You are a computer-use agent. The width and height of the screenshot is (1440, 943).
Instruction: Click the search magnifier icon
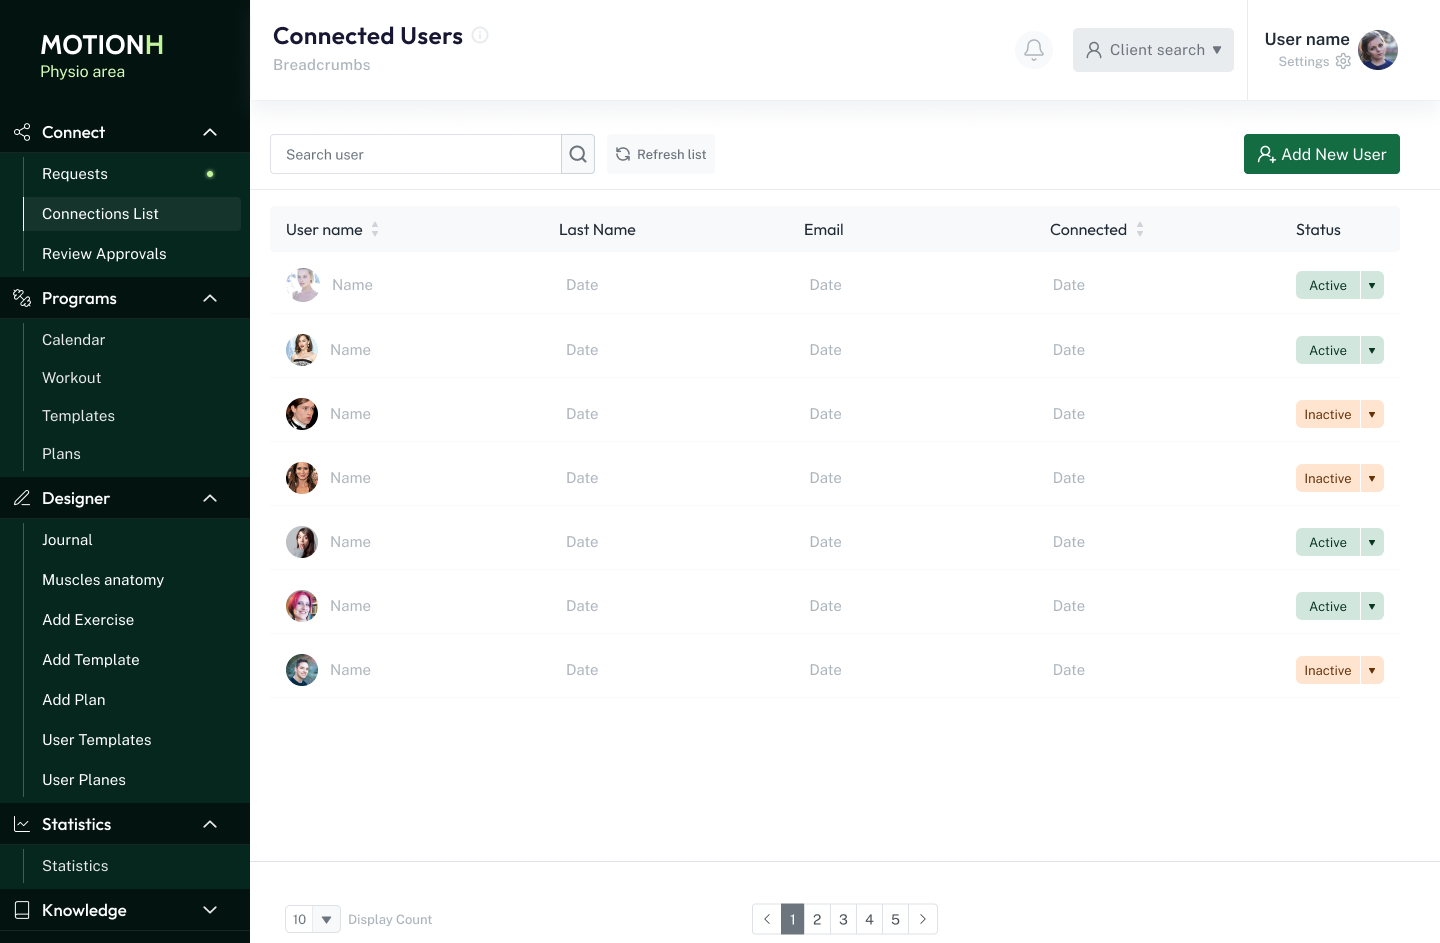coord(578,154)
